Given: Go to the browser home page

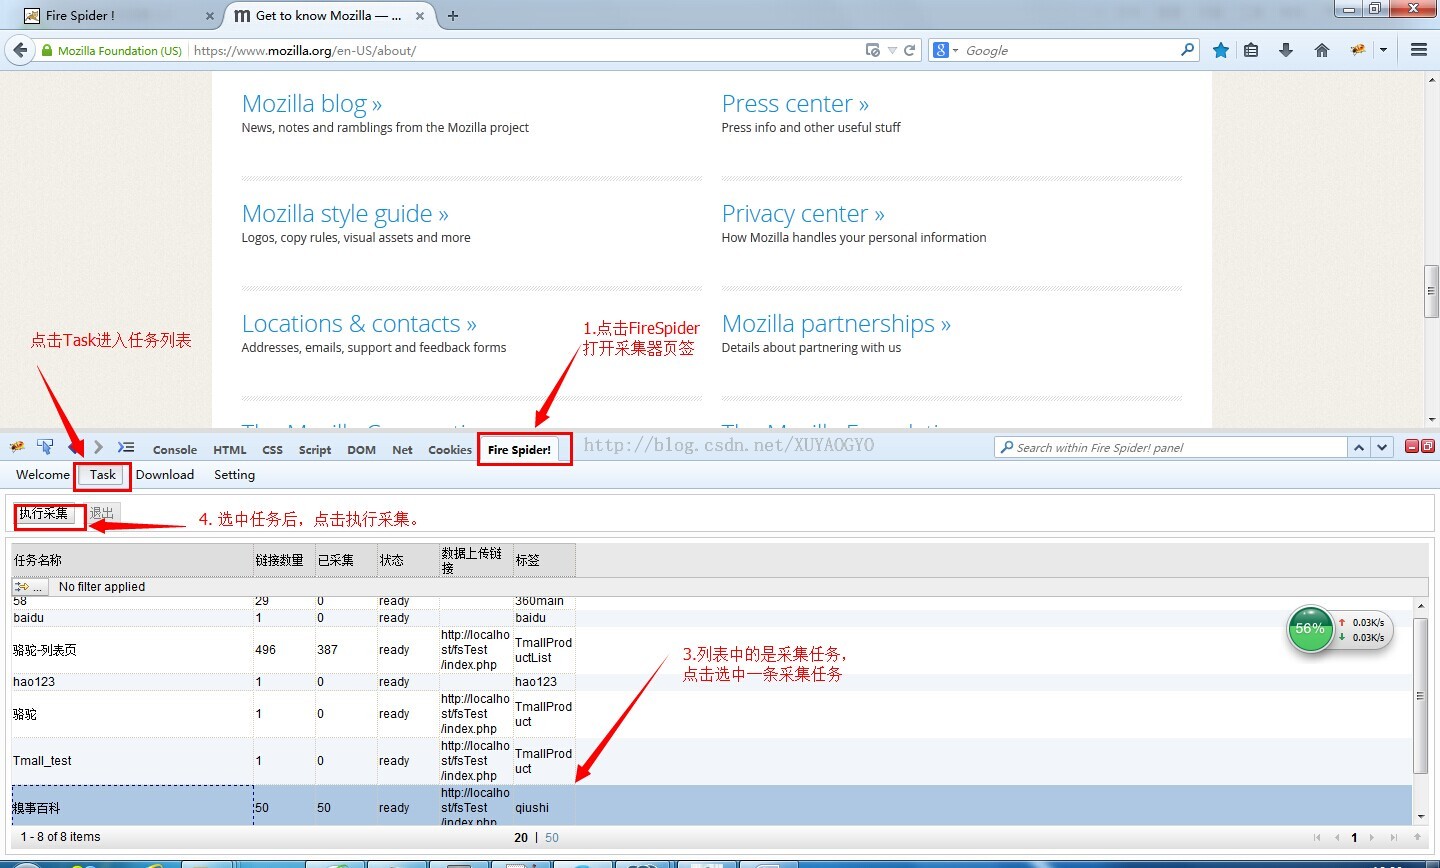Looking at the screenshot, I should click(1322, 50).
